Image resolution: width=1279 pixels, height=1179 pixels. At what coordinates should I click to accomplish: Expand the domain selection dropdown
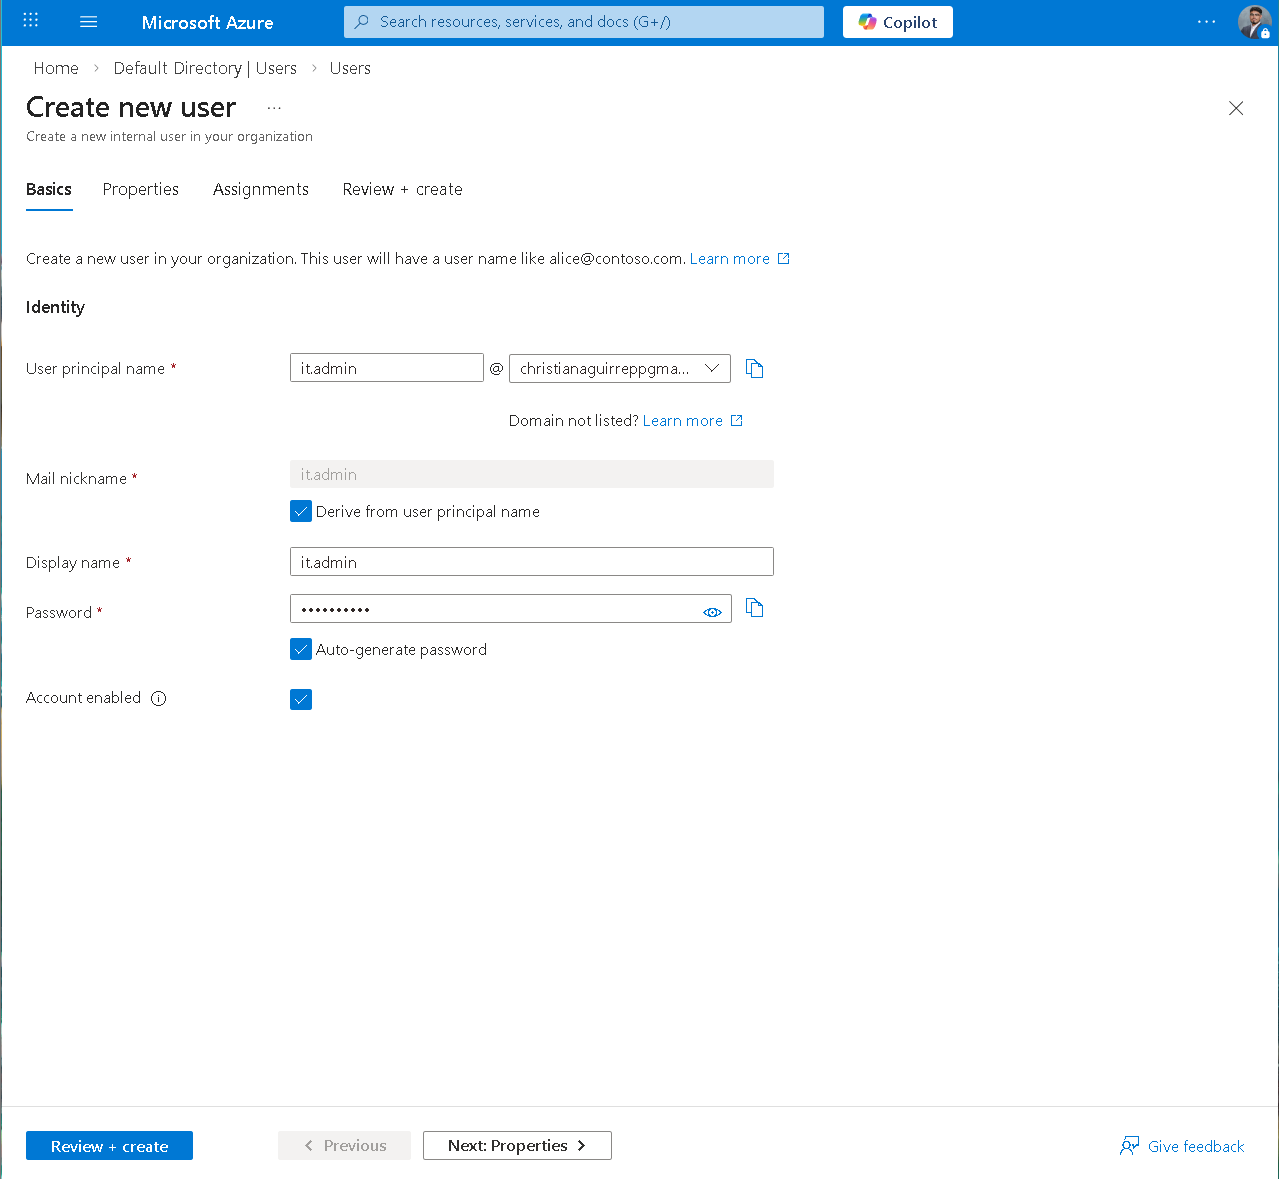tap(712, 368)
